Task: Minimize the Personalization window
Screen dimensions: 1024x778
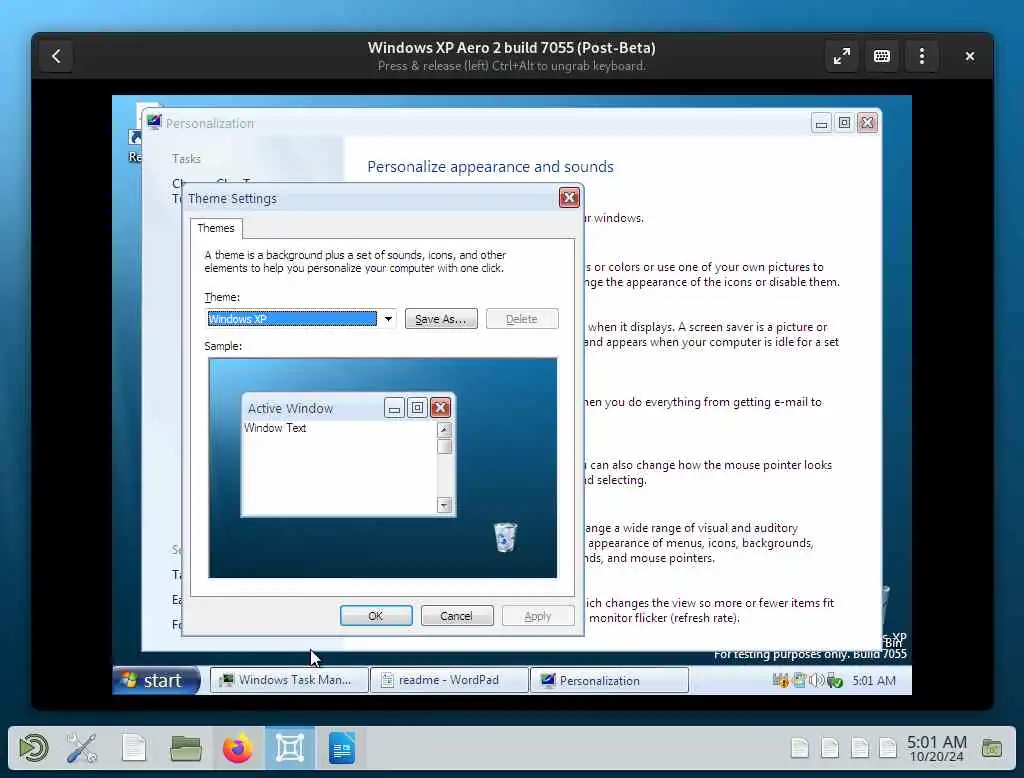Action: pyautogui.click(x=821, y=123)
